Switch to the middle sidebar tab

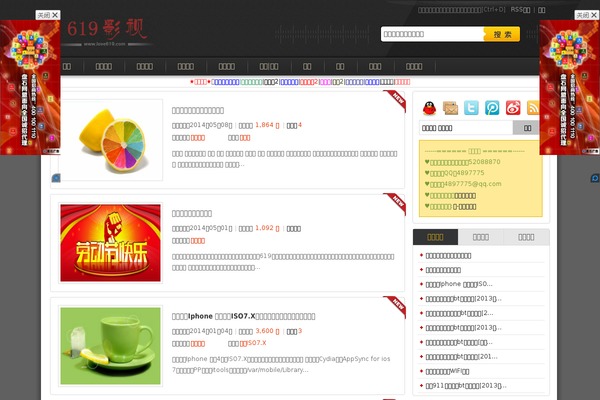point(481,237)
